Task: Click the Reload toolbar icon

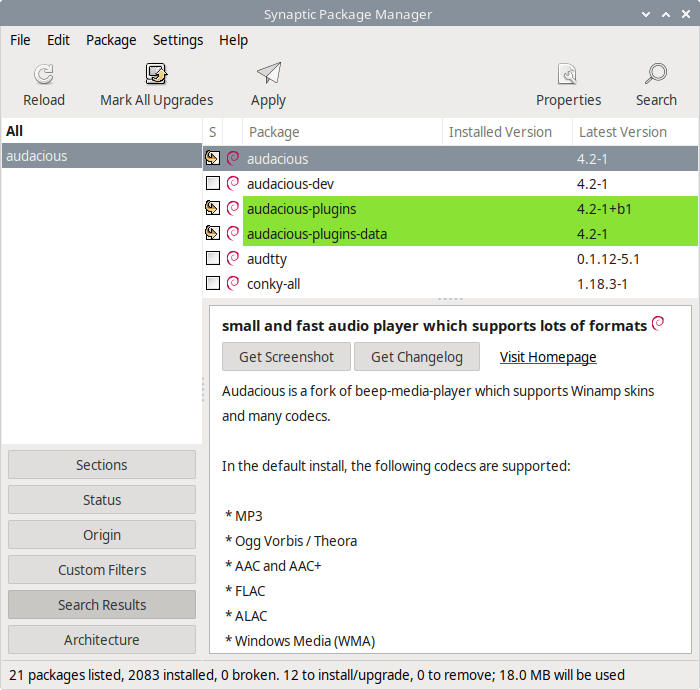Action: click(44, 74)
